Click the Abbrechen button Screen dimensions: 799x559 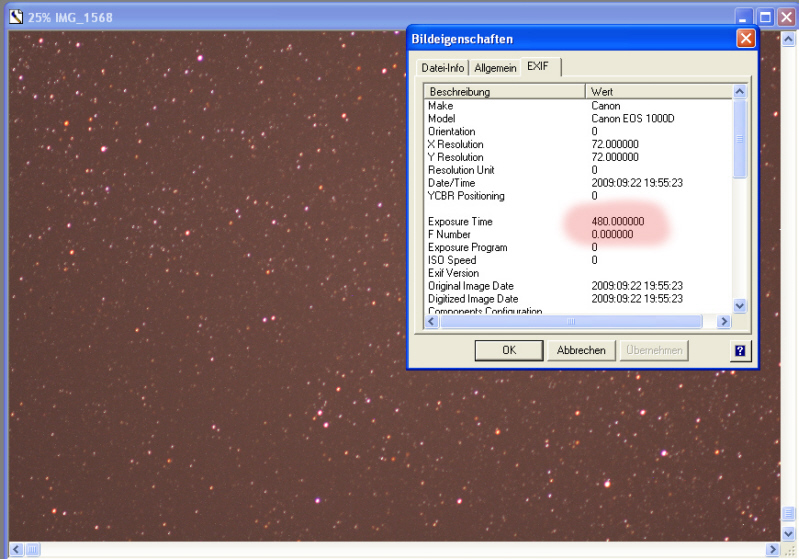coord(580,350)
